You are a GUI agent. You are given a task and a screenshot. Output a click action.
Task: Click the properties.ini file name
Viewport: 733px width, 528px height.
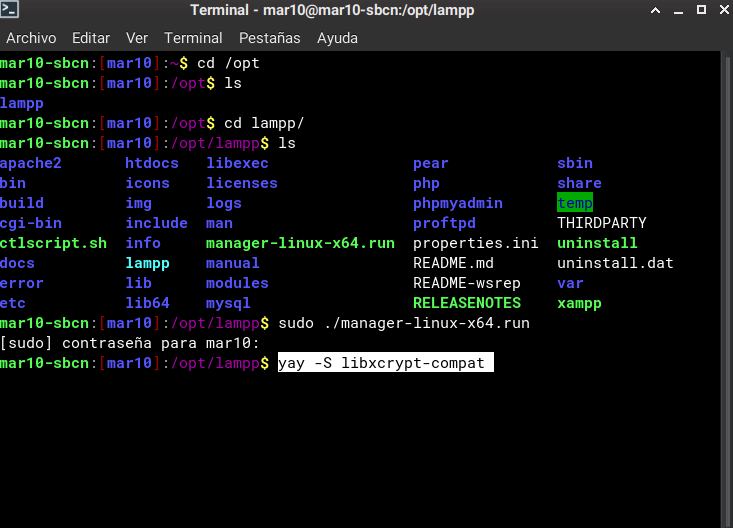[475, 243]
